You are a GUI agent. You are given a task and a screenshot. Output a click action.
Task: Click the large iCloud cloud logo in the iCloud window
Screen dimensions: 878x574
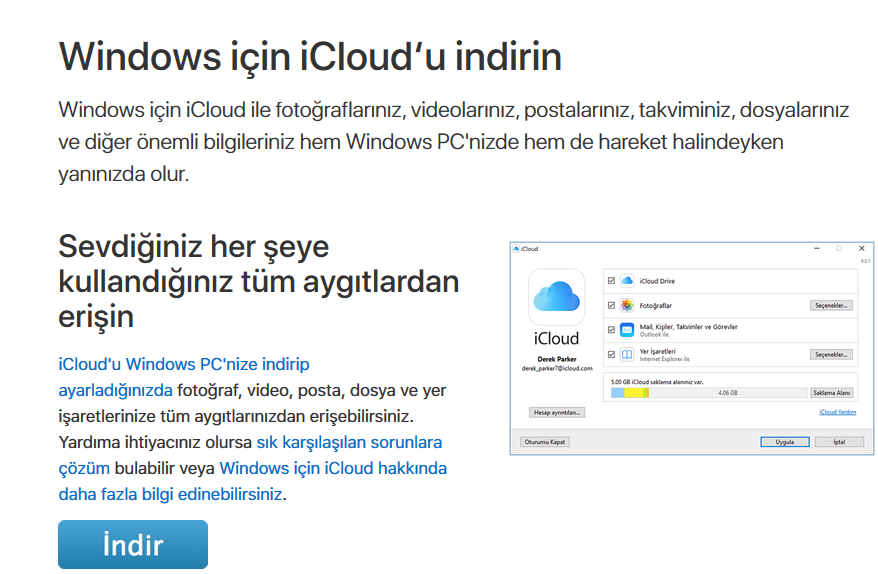tap(556, 297)
